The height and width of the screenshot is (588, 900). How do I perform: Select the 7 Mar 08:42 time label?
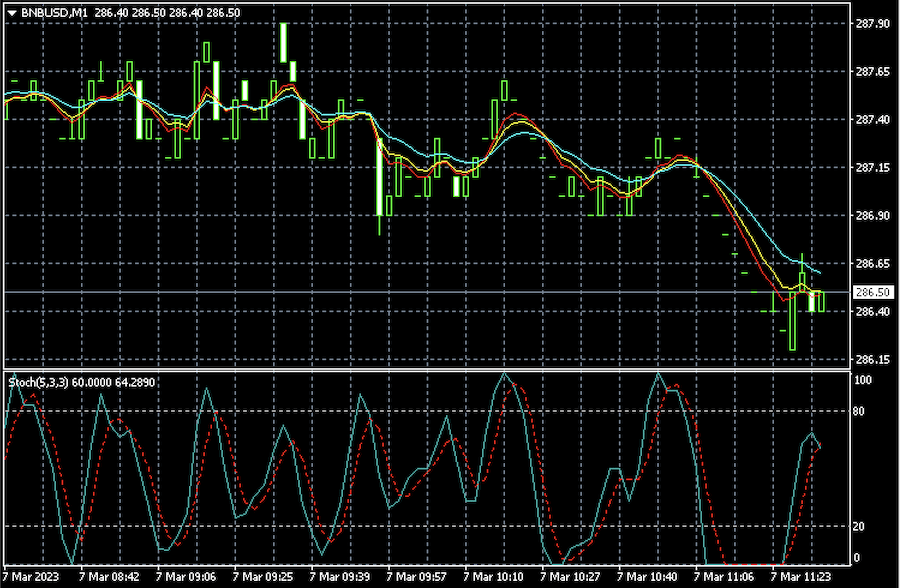[x=109, y=576]
